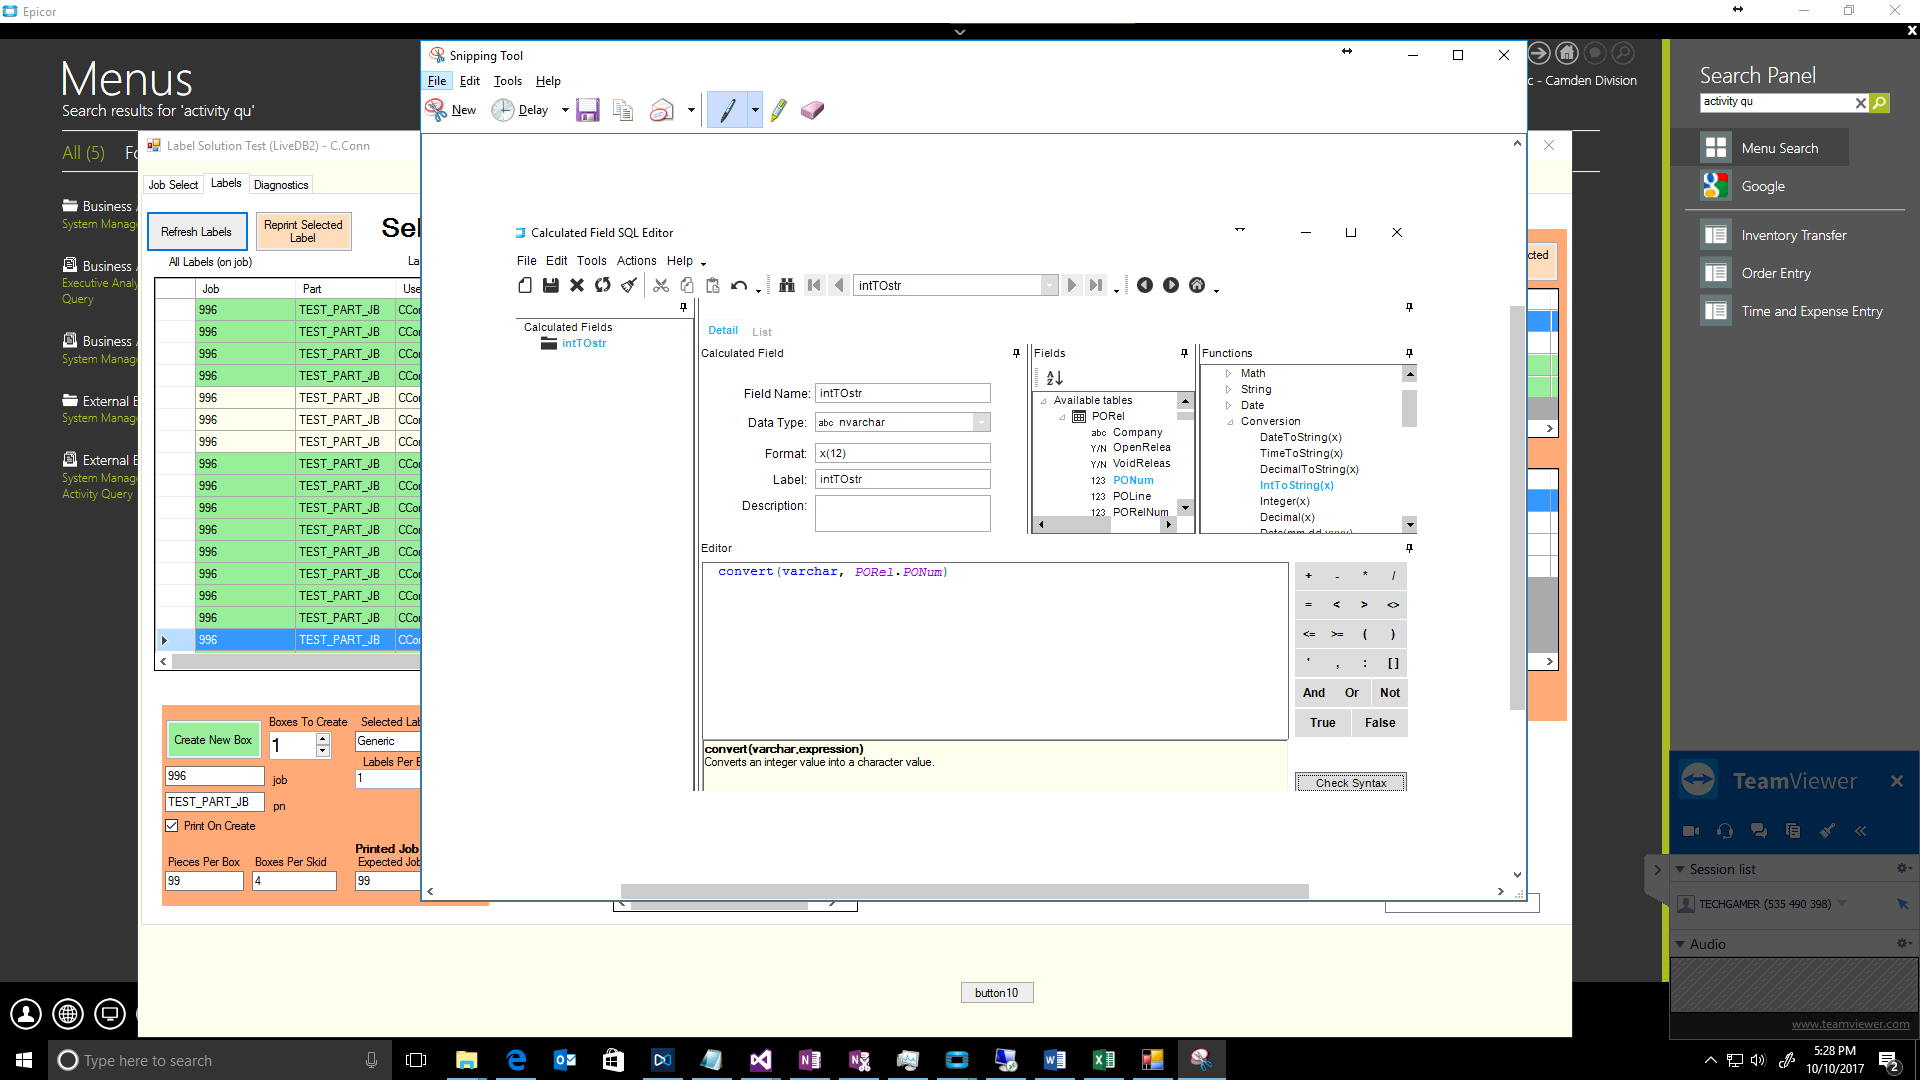The height and width of the screenshot is (1080, 1920).
Task: Select the Eraser tool
Action: click(x=812, y=110)
